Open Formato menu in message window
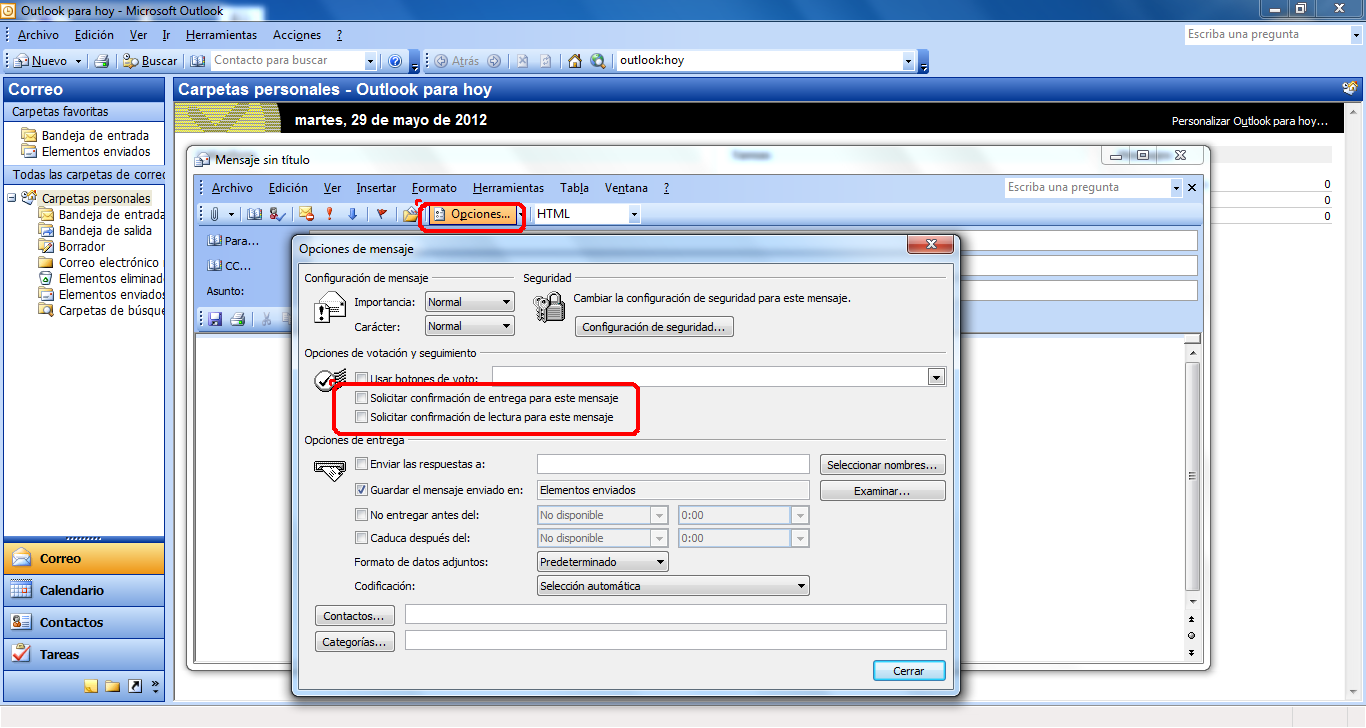 click(x=434, y=188)
